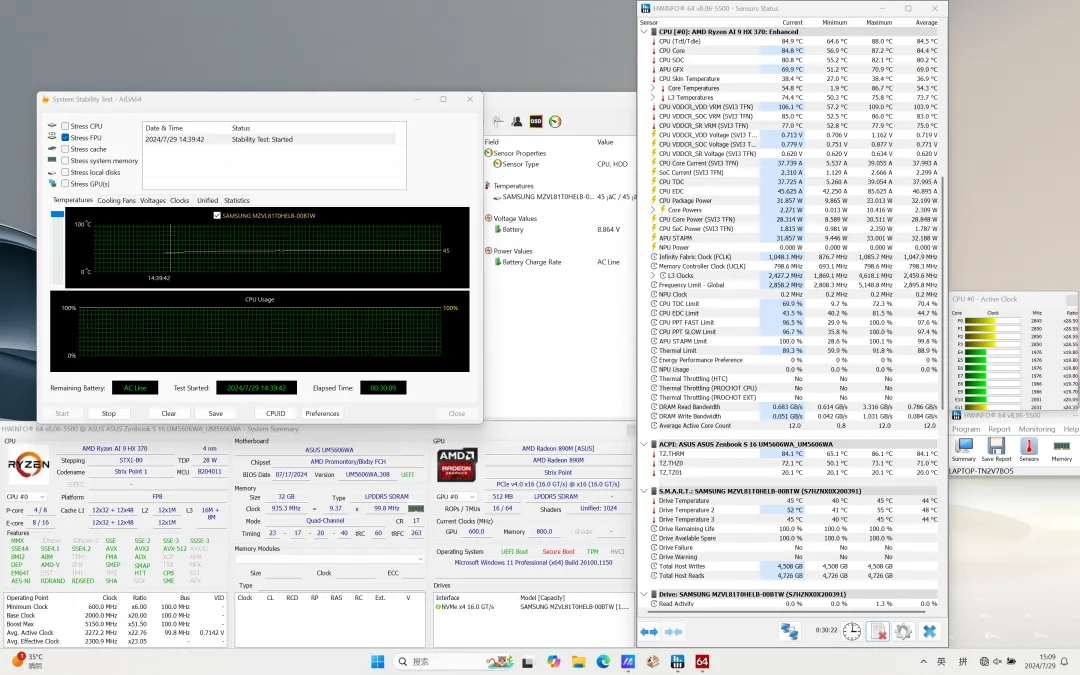Click the Clear button in stability test
The height and width of the screenshot is (675, 1080).
point(169,413)
